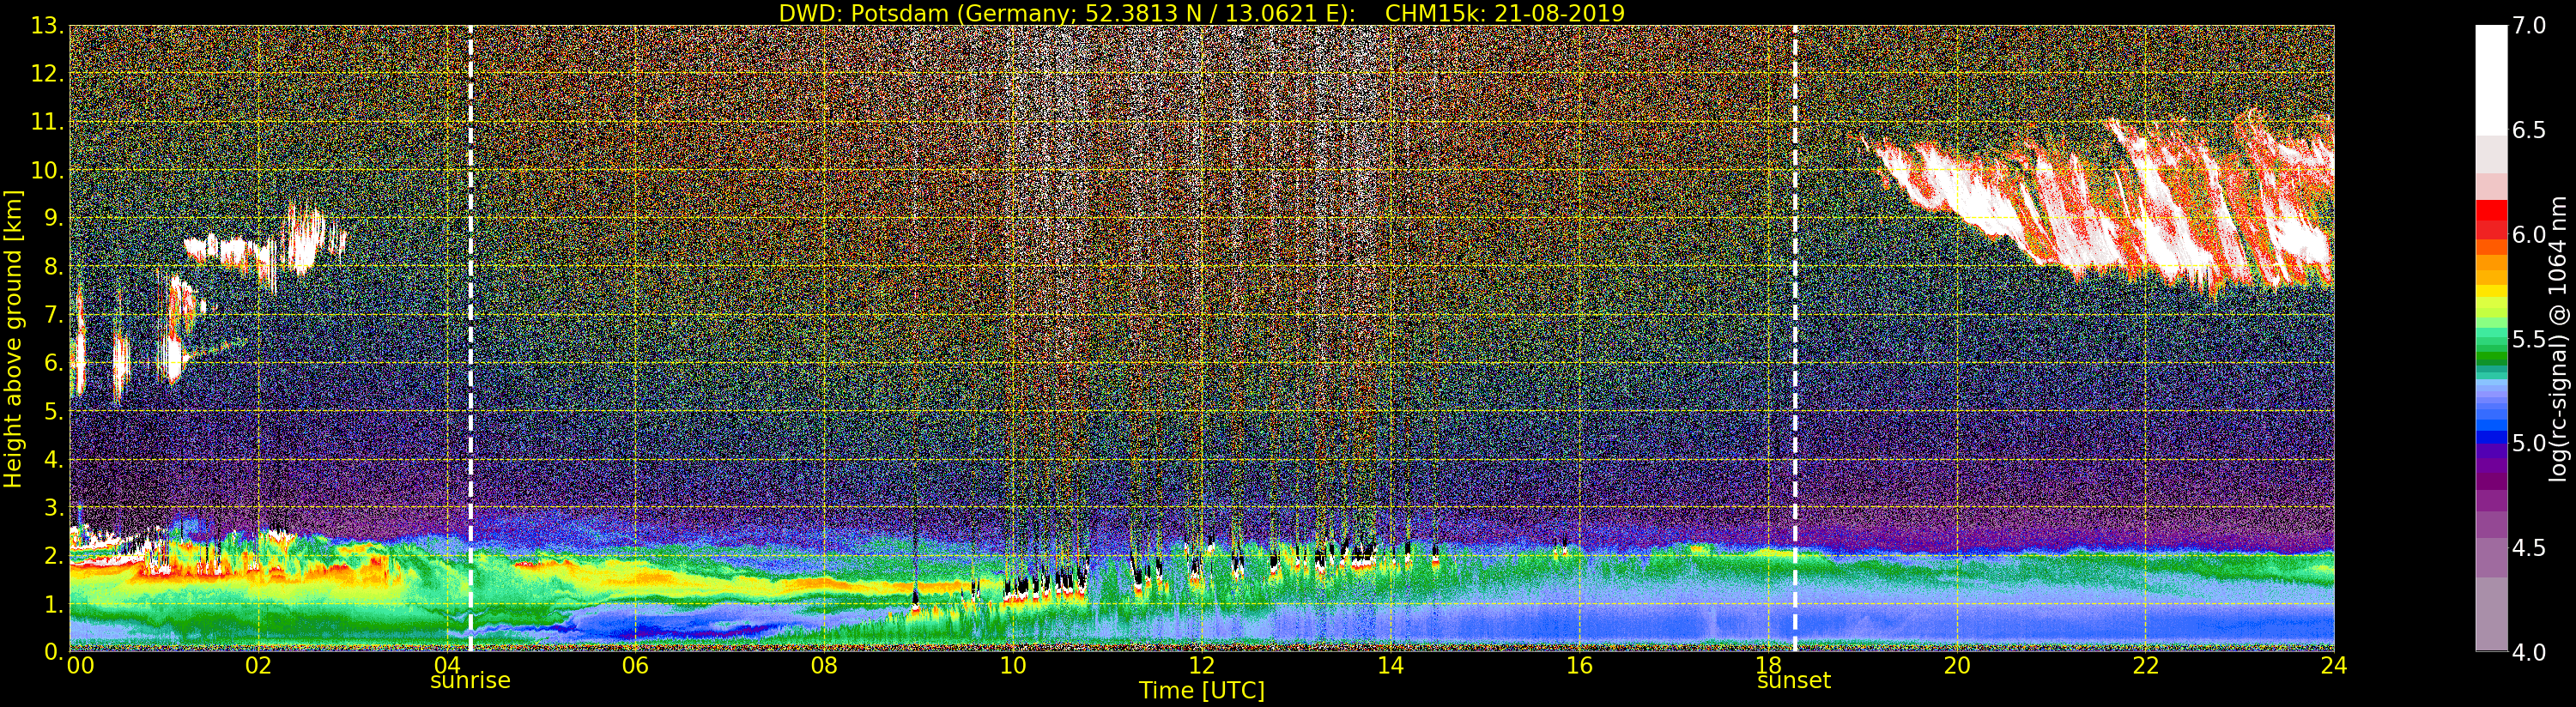Click the "22" time axis tick label
Viewport: 2576px width, 707px height.
2146,666
